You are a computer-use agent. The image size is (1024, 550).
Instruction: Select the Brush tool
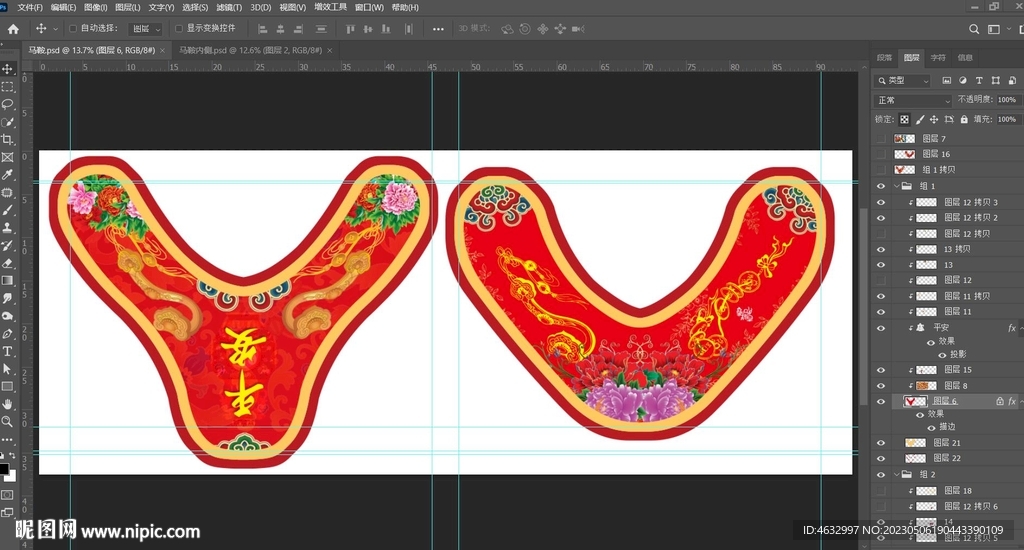[8, 210]
